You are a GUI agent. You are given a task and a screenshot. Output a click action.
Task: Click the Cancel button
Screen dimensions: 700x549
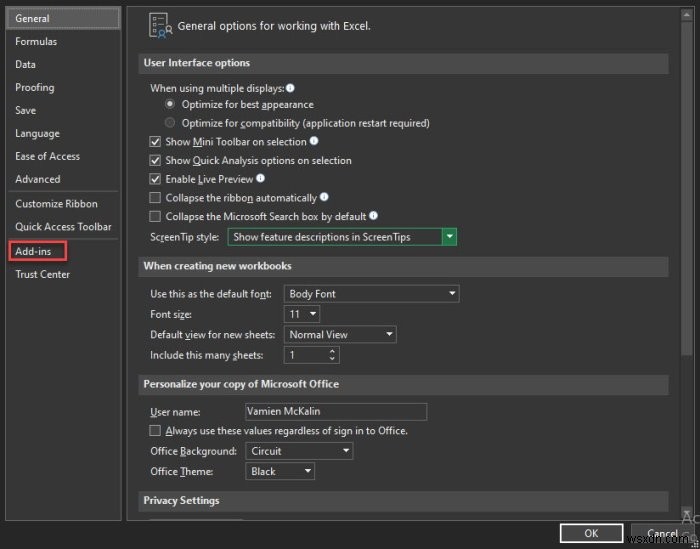662,533
